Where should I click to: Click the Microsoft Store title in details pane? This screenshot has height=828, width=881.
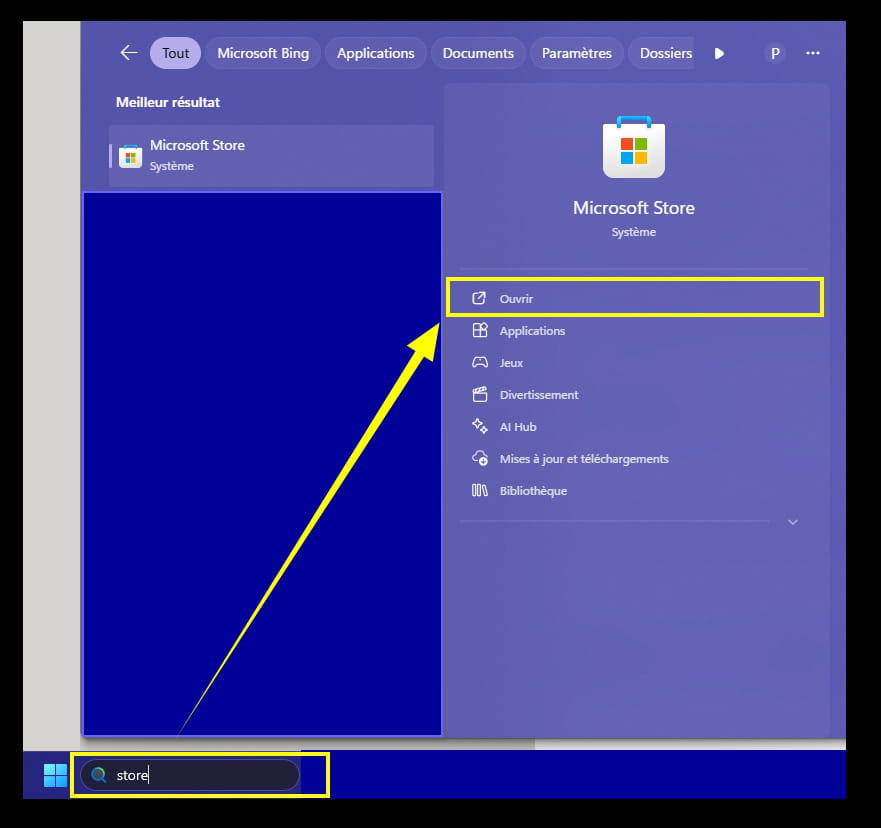(634, 208)
